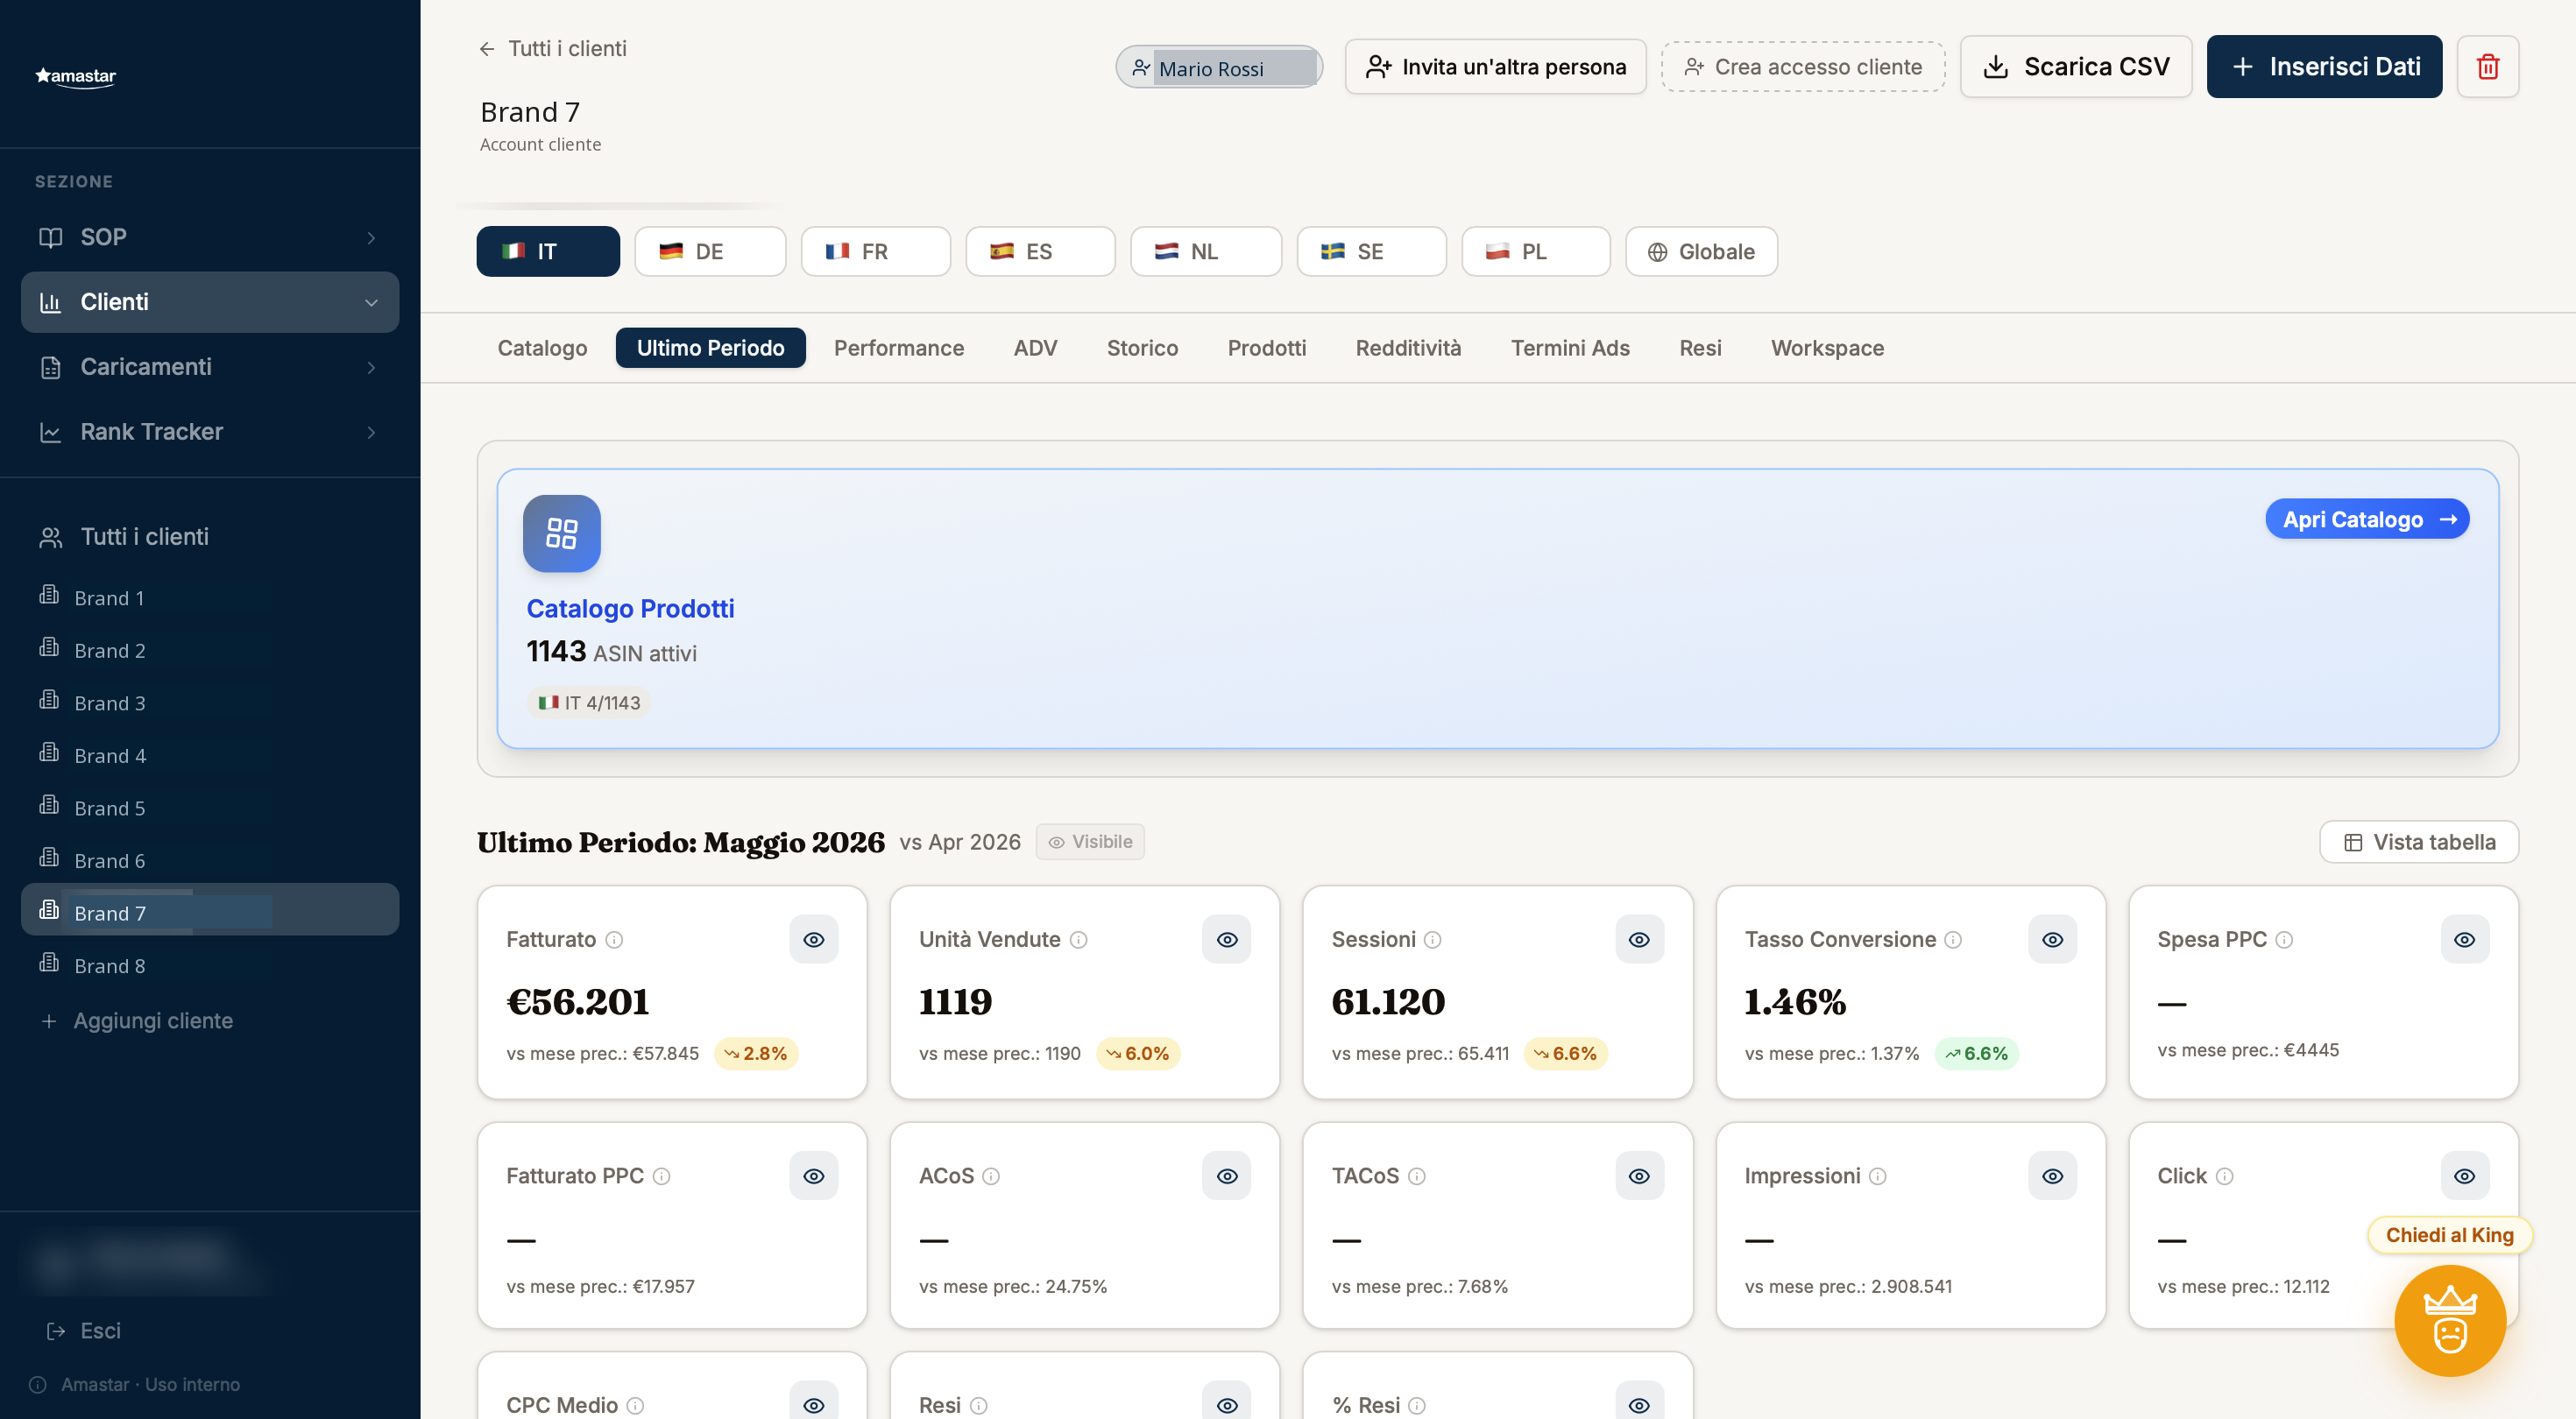Go back to Tutti i clienti link
This screenshot has height=1419, width=2576.
pyautogui.click(x=553, y=48)
